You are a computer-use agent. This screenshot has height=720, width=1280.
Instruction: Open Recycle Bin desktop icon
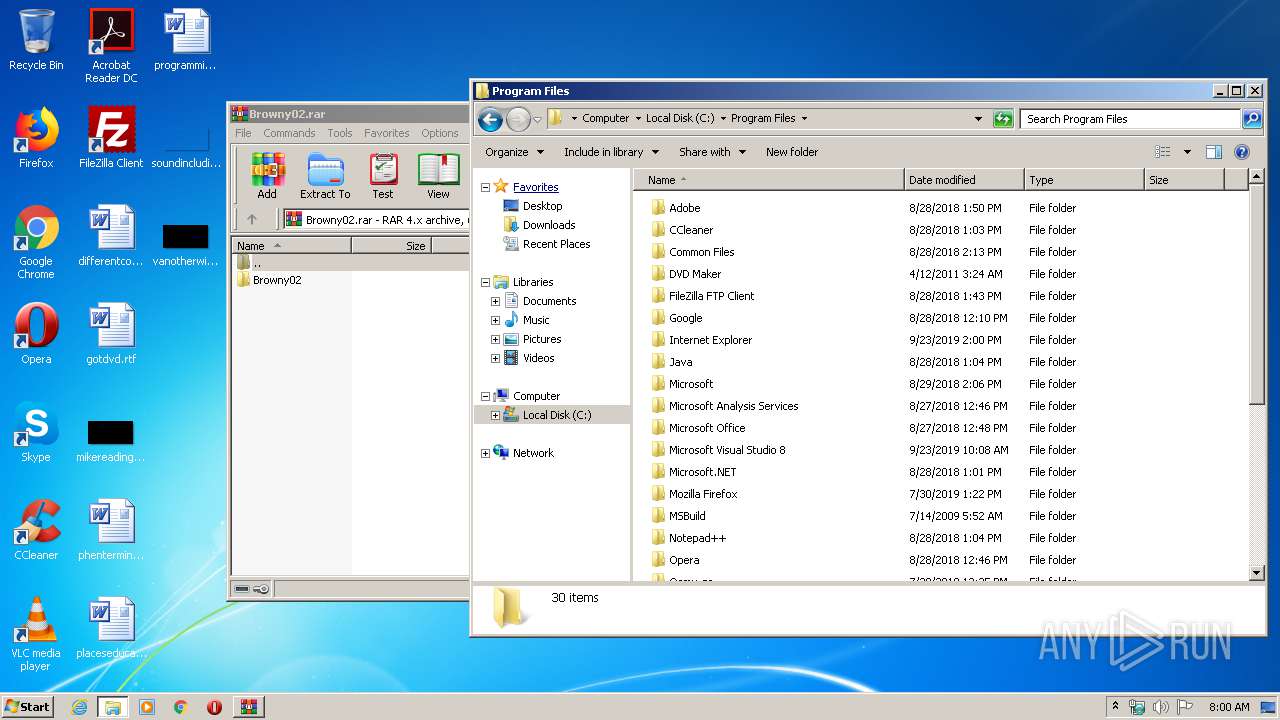(36, 40)
